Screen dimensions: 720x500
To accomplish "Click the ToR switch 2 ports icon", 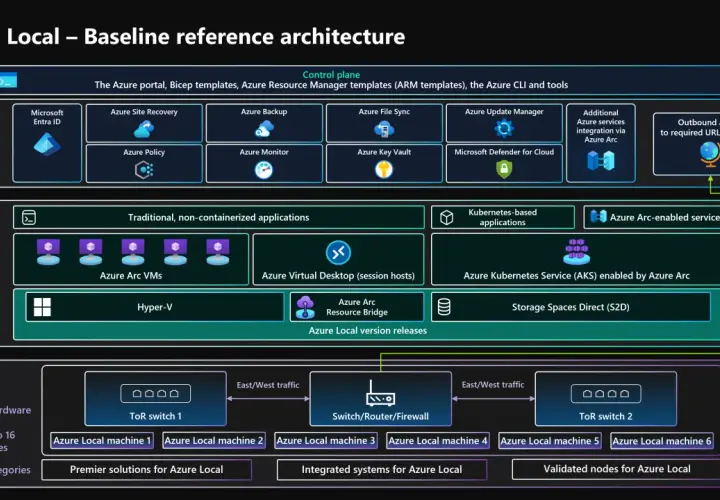I will click(x=606, y=393).
